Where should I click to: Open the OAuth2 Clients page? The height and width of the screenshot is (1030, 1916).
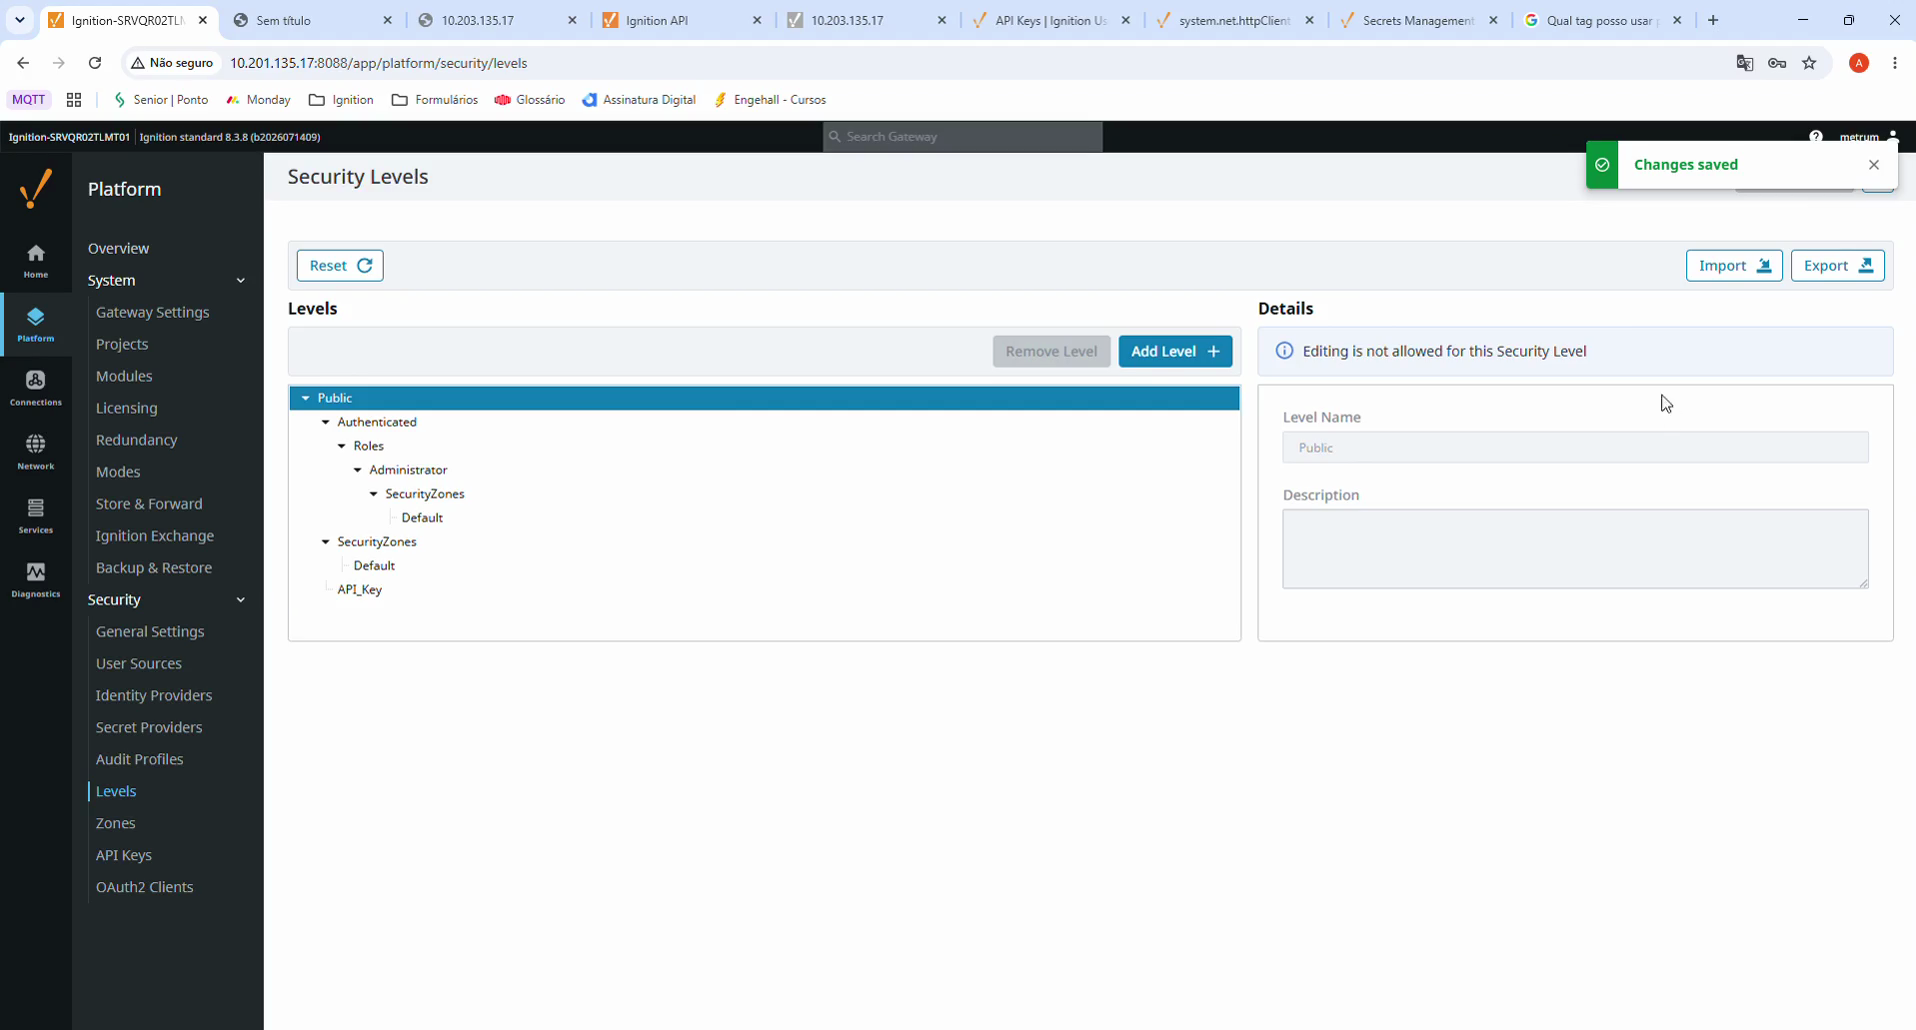(145, 888)
